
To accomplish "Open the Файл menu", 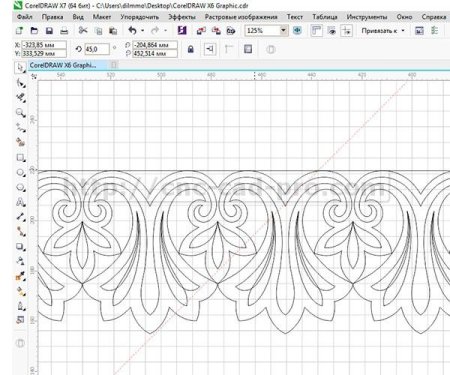I will [24, 17].
